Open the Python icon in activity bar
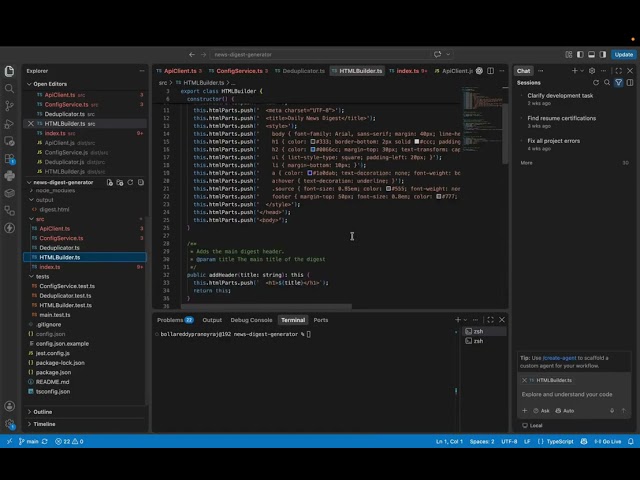The image size is (640, 480). (9, 176)
